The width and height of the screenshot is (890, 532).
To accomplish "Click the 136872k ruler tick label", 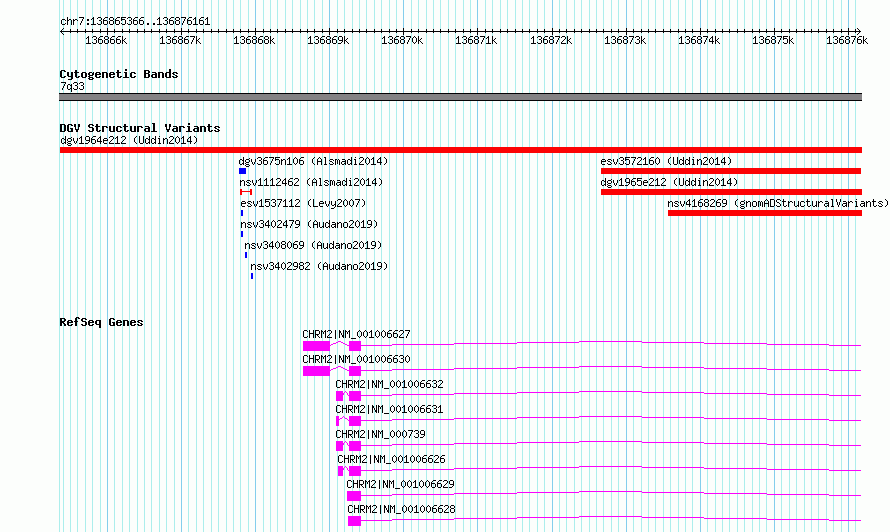I will (x=551, y=41).
